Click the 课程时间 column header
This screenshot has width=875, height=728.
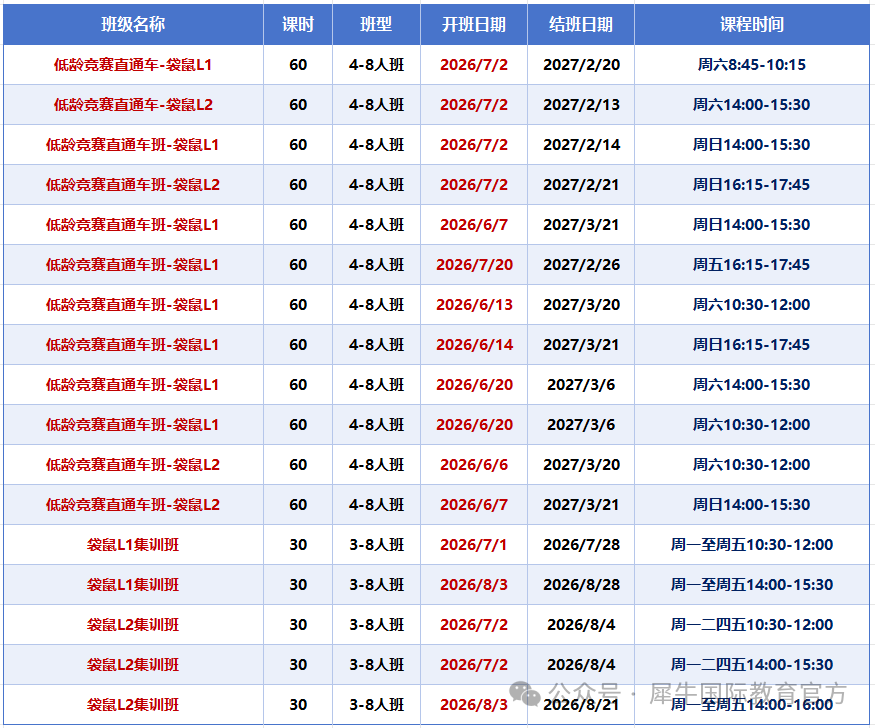[752, 25]
